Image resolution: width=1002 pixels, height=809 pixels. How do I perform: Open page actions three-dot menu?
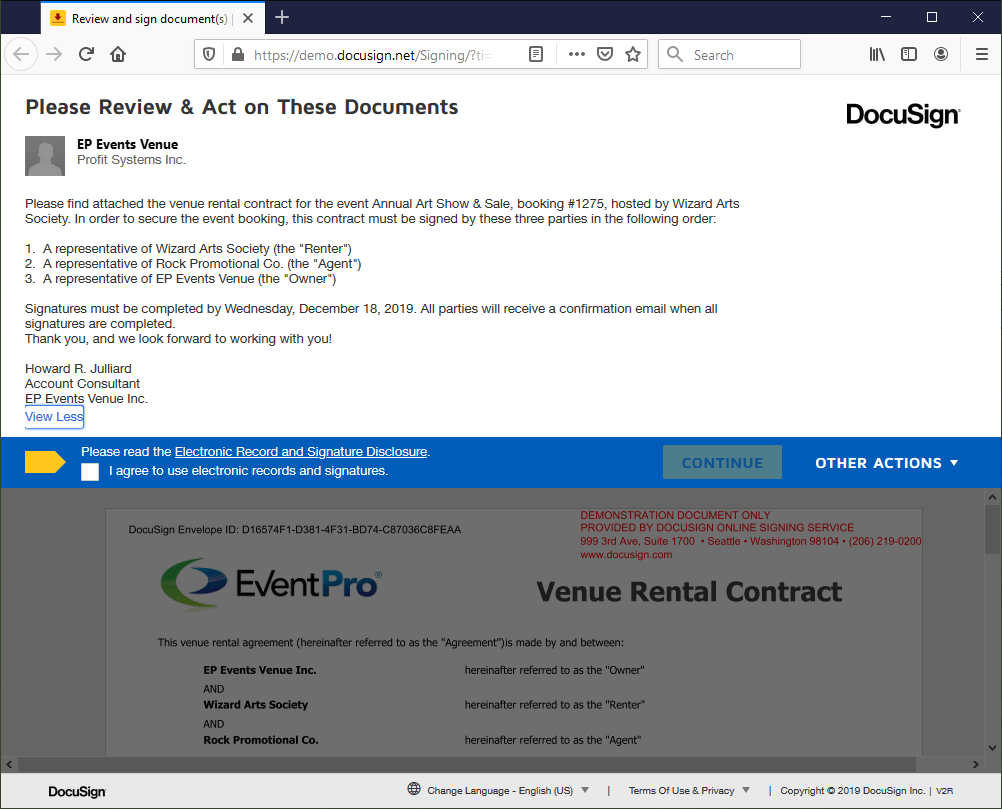(576, 54)
